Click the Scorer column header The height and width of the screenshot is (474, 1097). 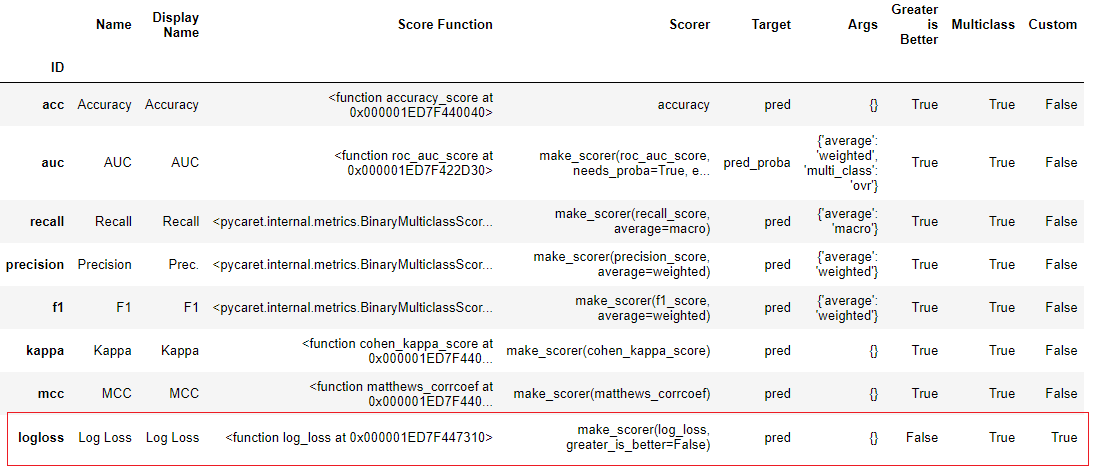689,24
